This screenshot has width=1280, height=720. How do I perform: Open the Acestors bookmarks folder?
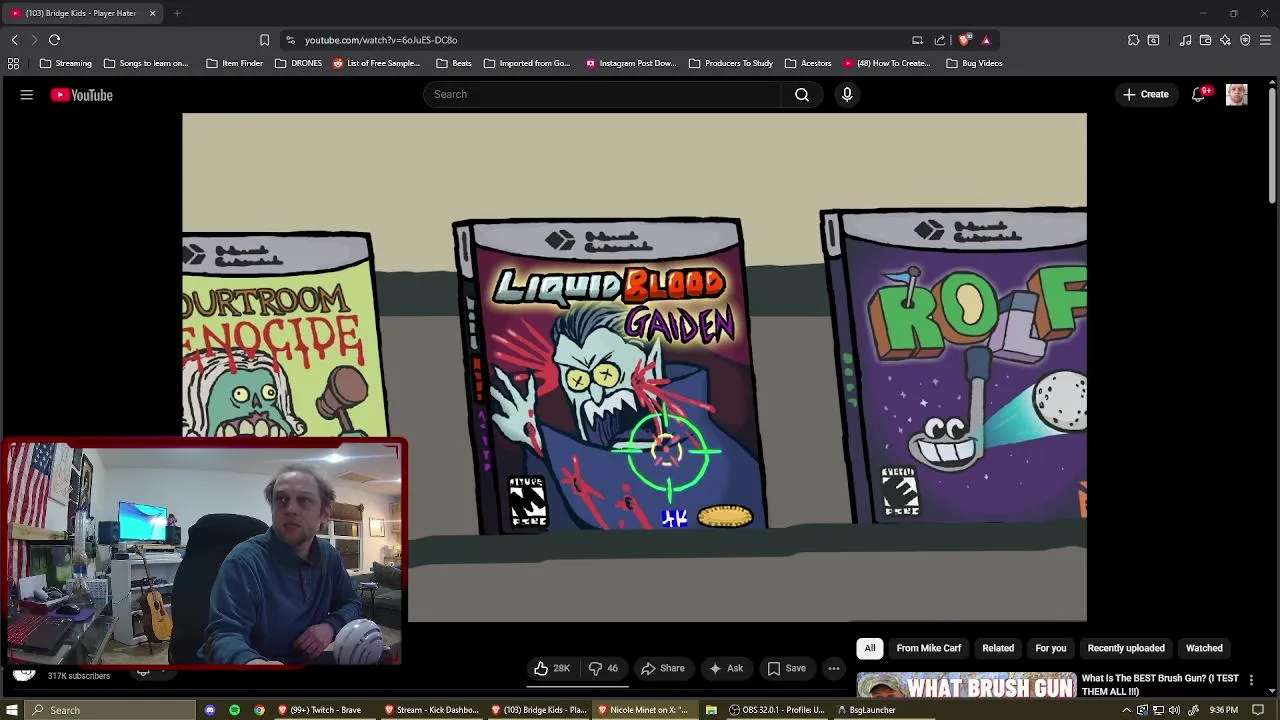tap(808, 63)
